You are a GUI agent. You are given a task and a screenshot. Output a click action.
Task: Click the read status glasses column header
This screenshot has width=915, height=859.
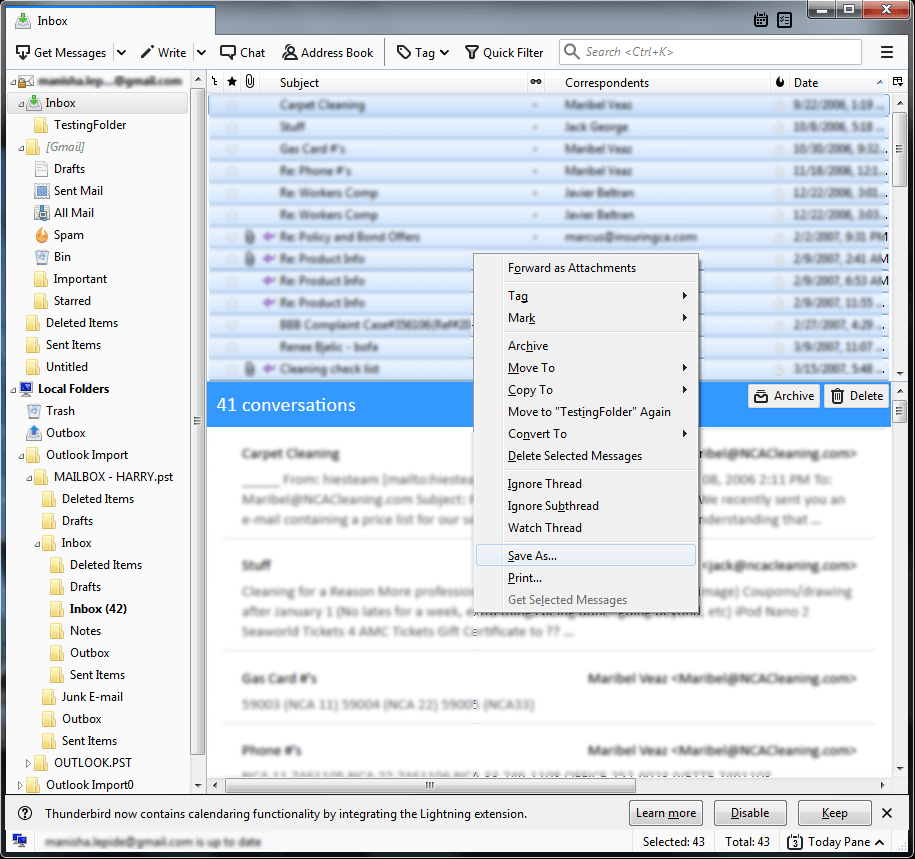click(x=535, y=82)
